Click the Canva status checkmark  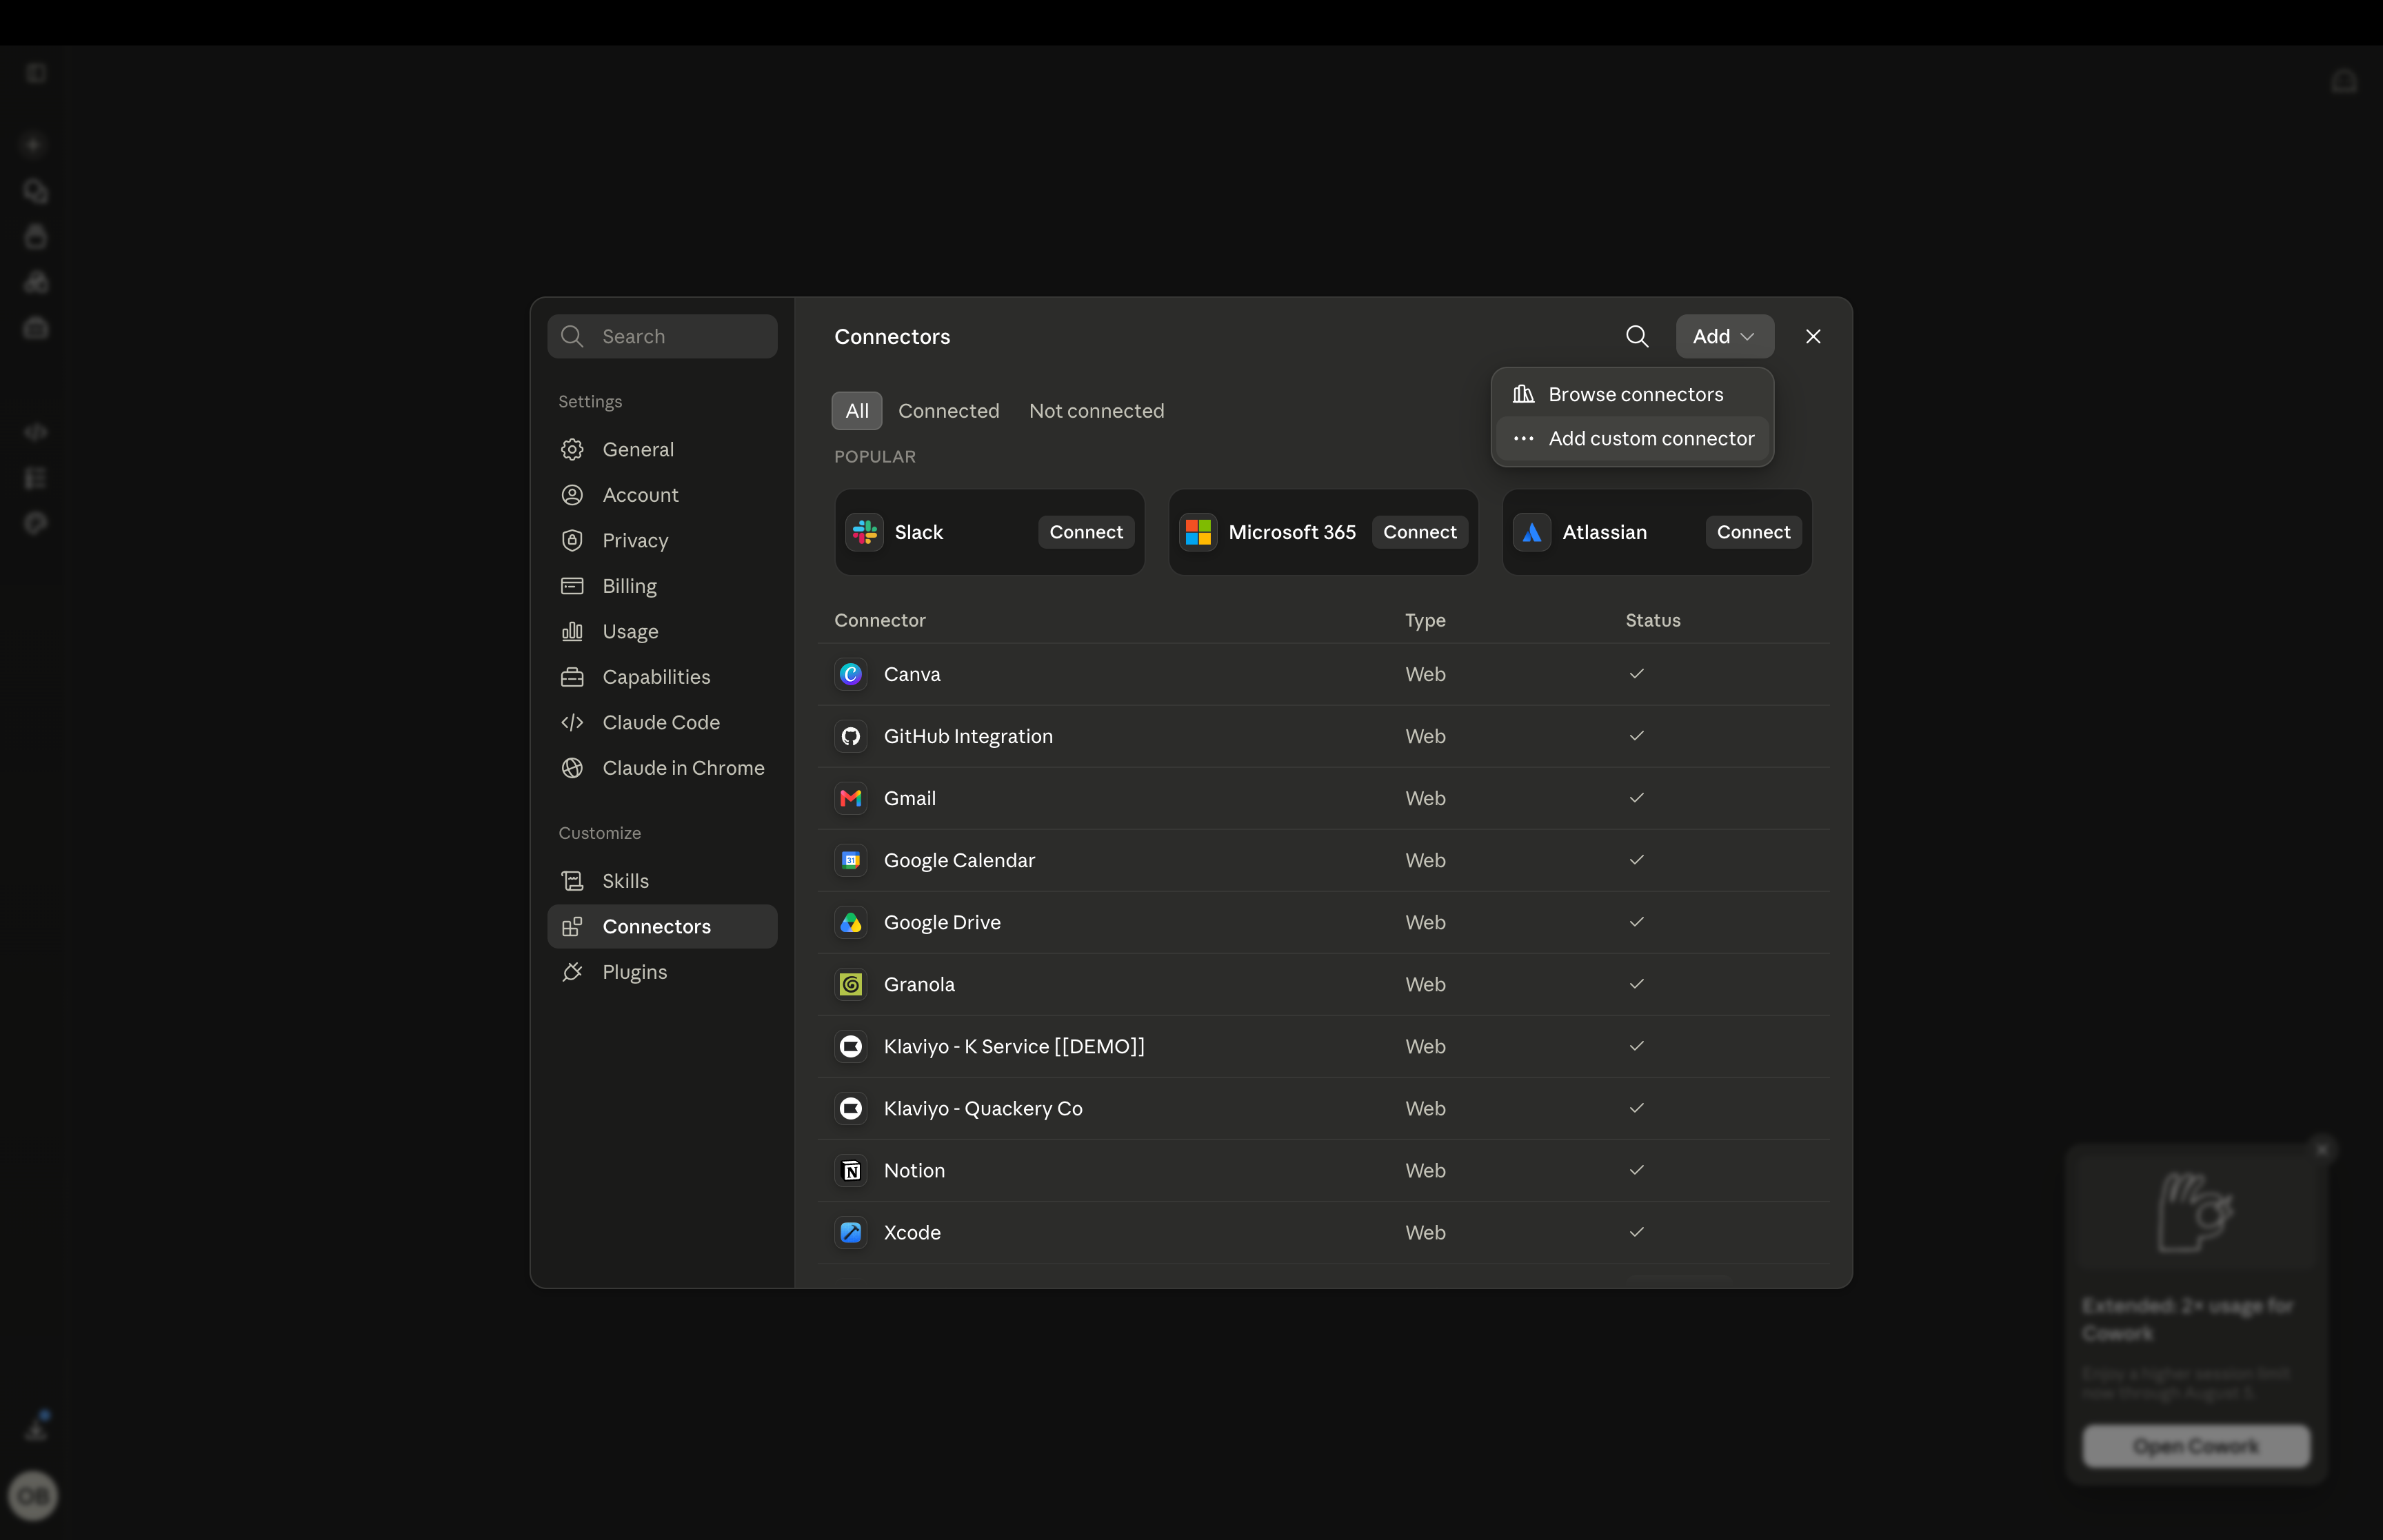coord(1636,674)
